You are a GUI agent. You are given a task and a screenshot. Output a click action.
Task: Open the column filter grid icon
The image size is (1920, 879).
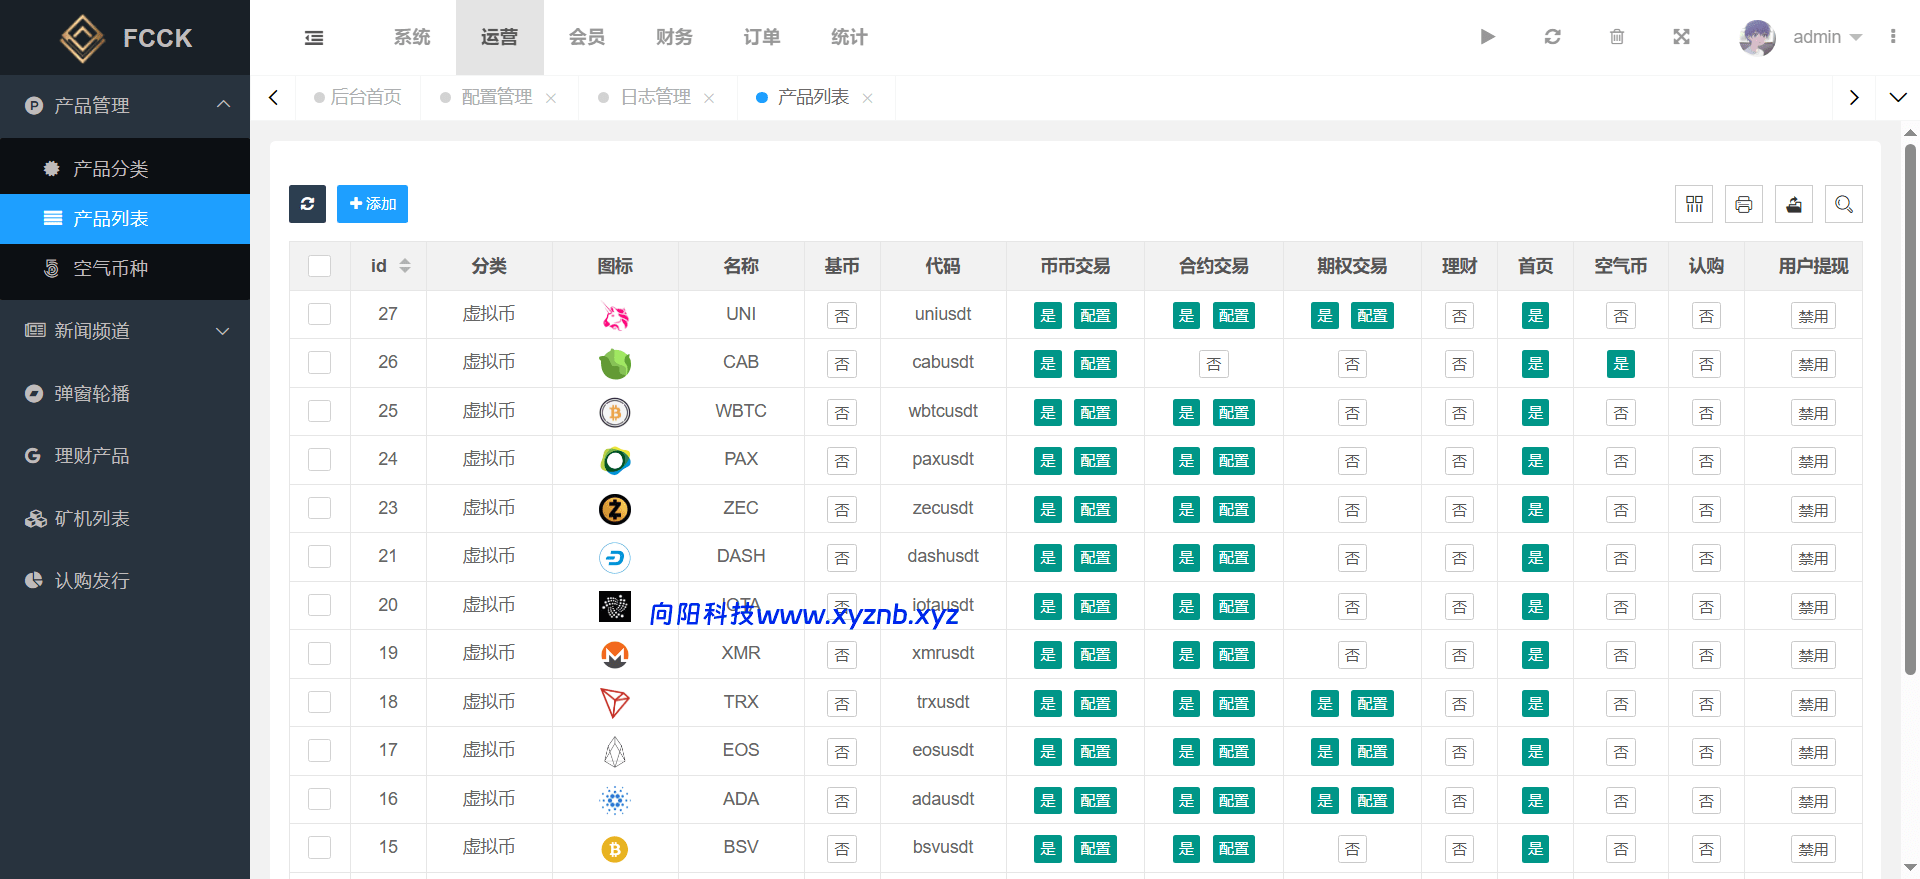tap(1694, 204)
